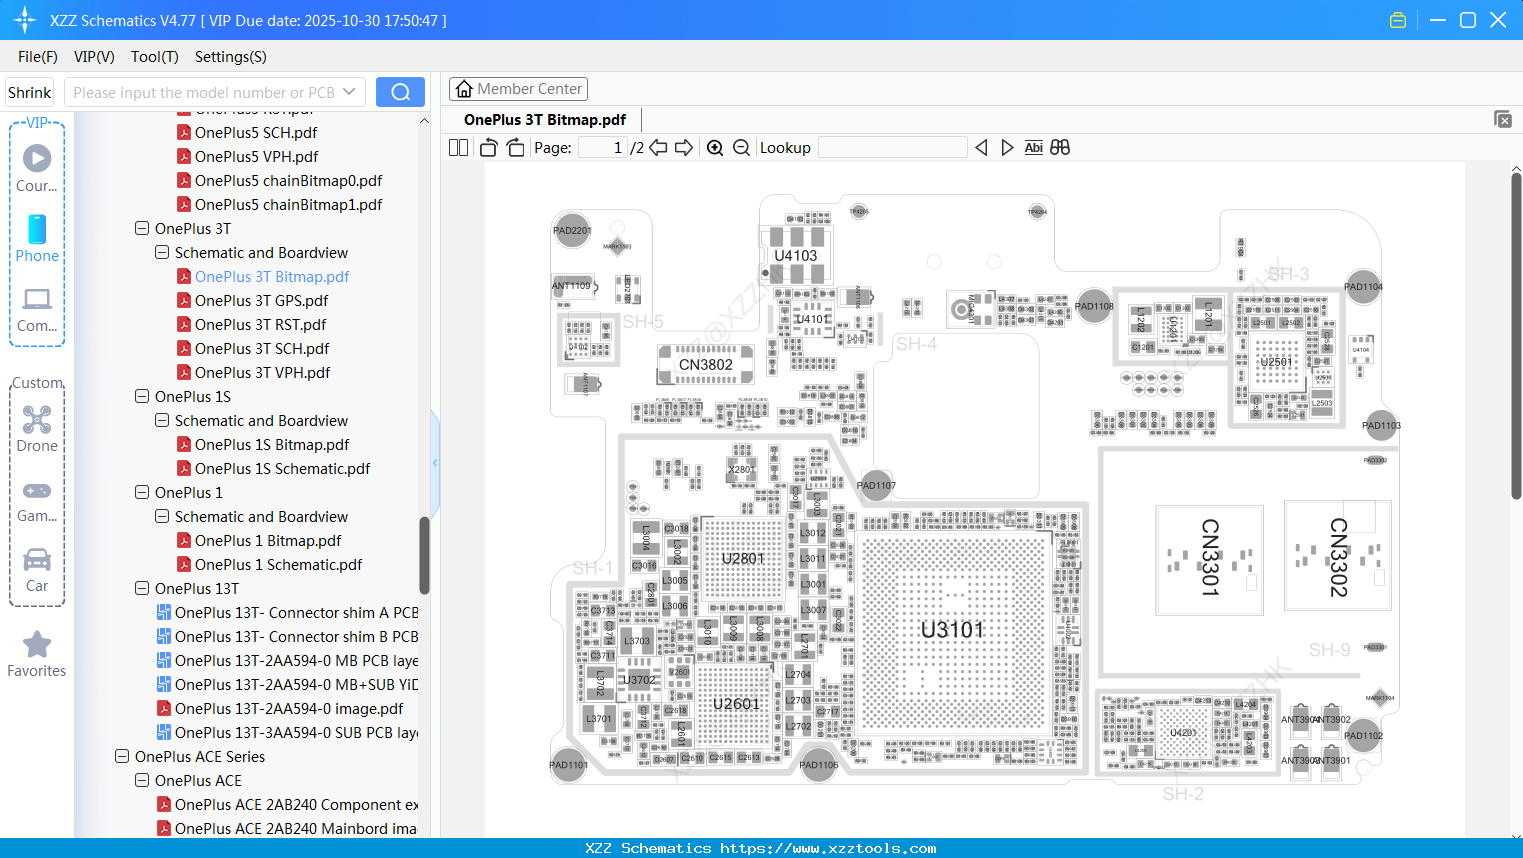Image resolution: width=1523 pixels, height=858 pixels.
Task: Select the dual page view icon
Action: tap(457, 147)
